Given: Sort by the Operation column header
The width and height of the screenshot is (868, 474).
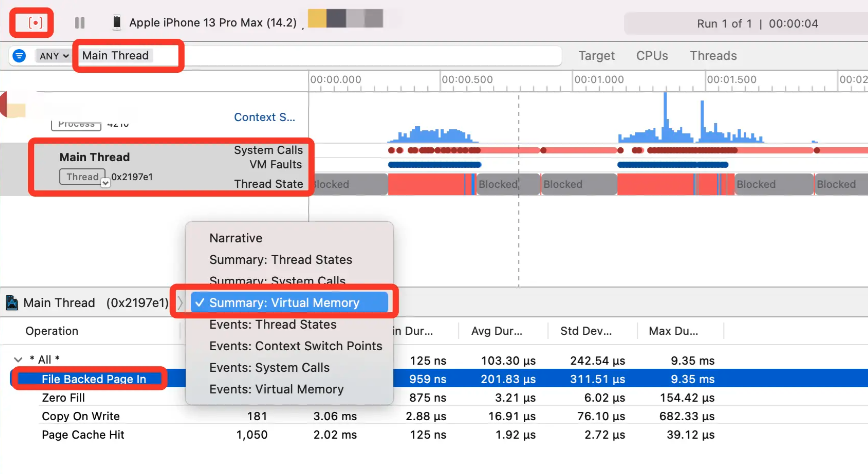Looking at the screenshot, I should (x=52, y=331).
